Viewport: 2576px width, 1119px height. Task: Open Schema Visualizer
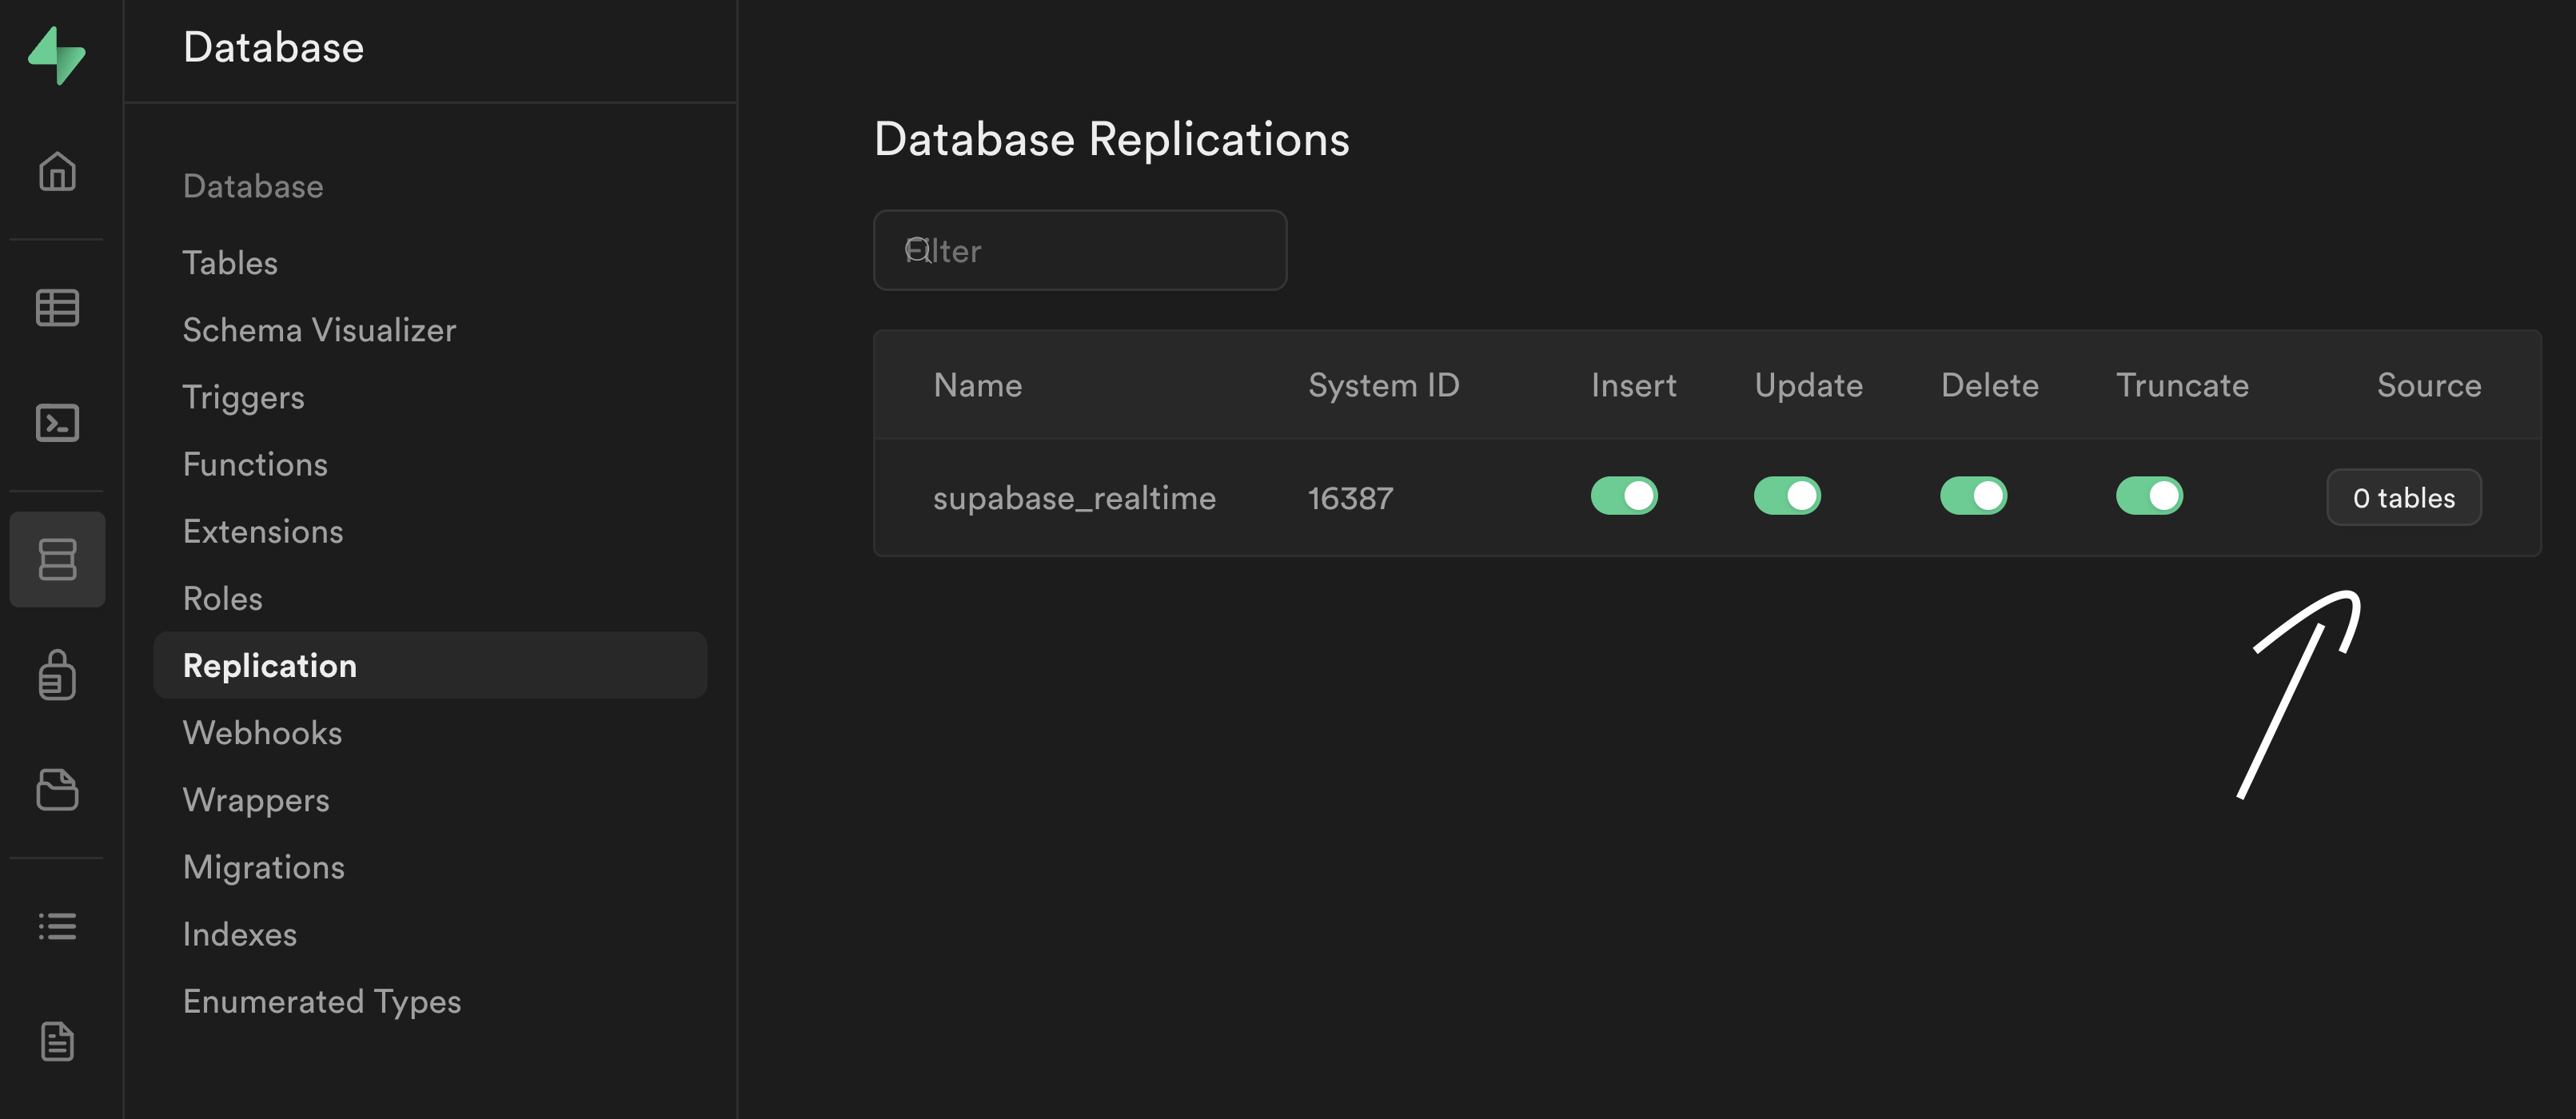click(x=319, y=330)
